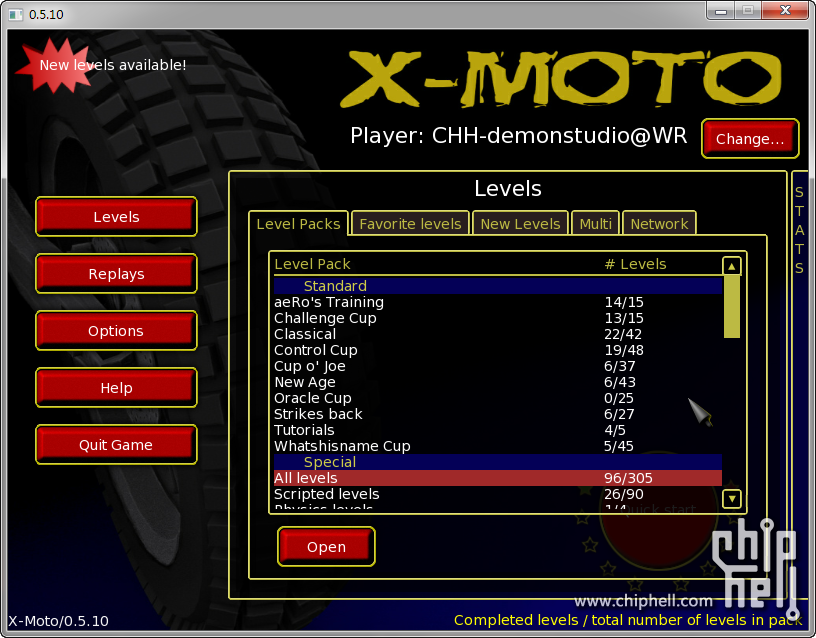This screenshot has height=638, width=816.
Task: Switch to the New Levels tab
Action: tap(520, 224)
